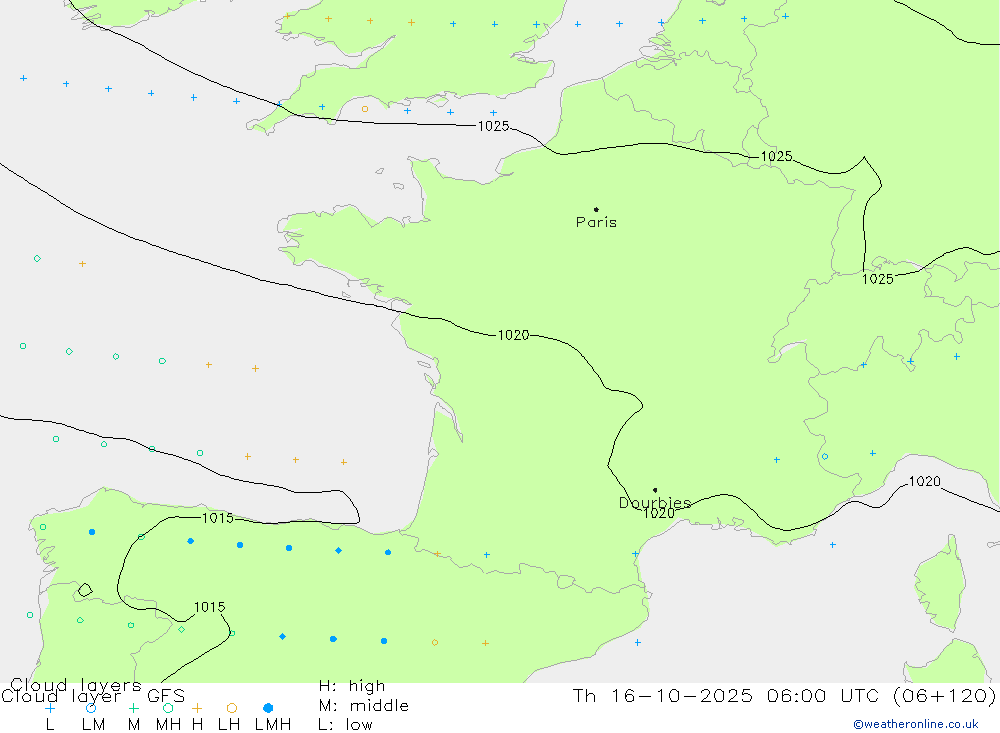Click the 'H: high' legend text
This screenshot has height=733, width=1000.
[x=352, y=686]
